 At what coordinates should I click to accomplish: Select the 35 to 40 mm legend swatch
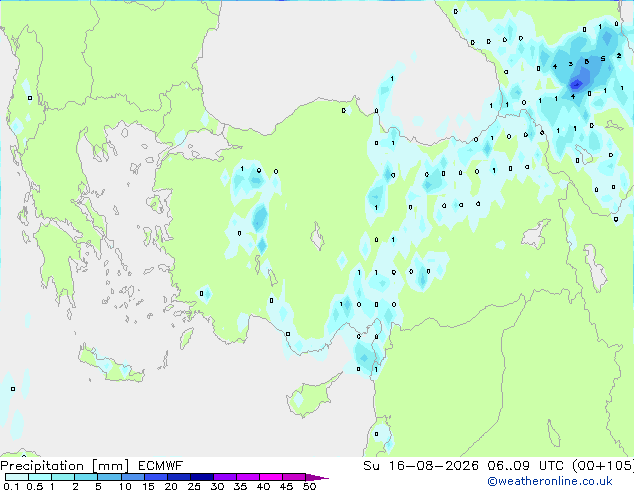(x=247, y=477)
